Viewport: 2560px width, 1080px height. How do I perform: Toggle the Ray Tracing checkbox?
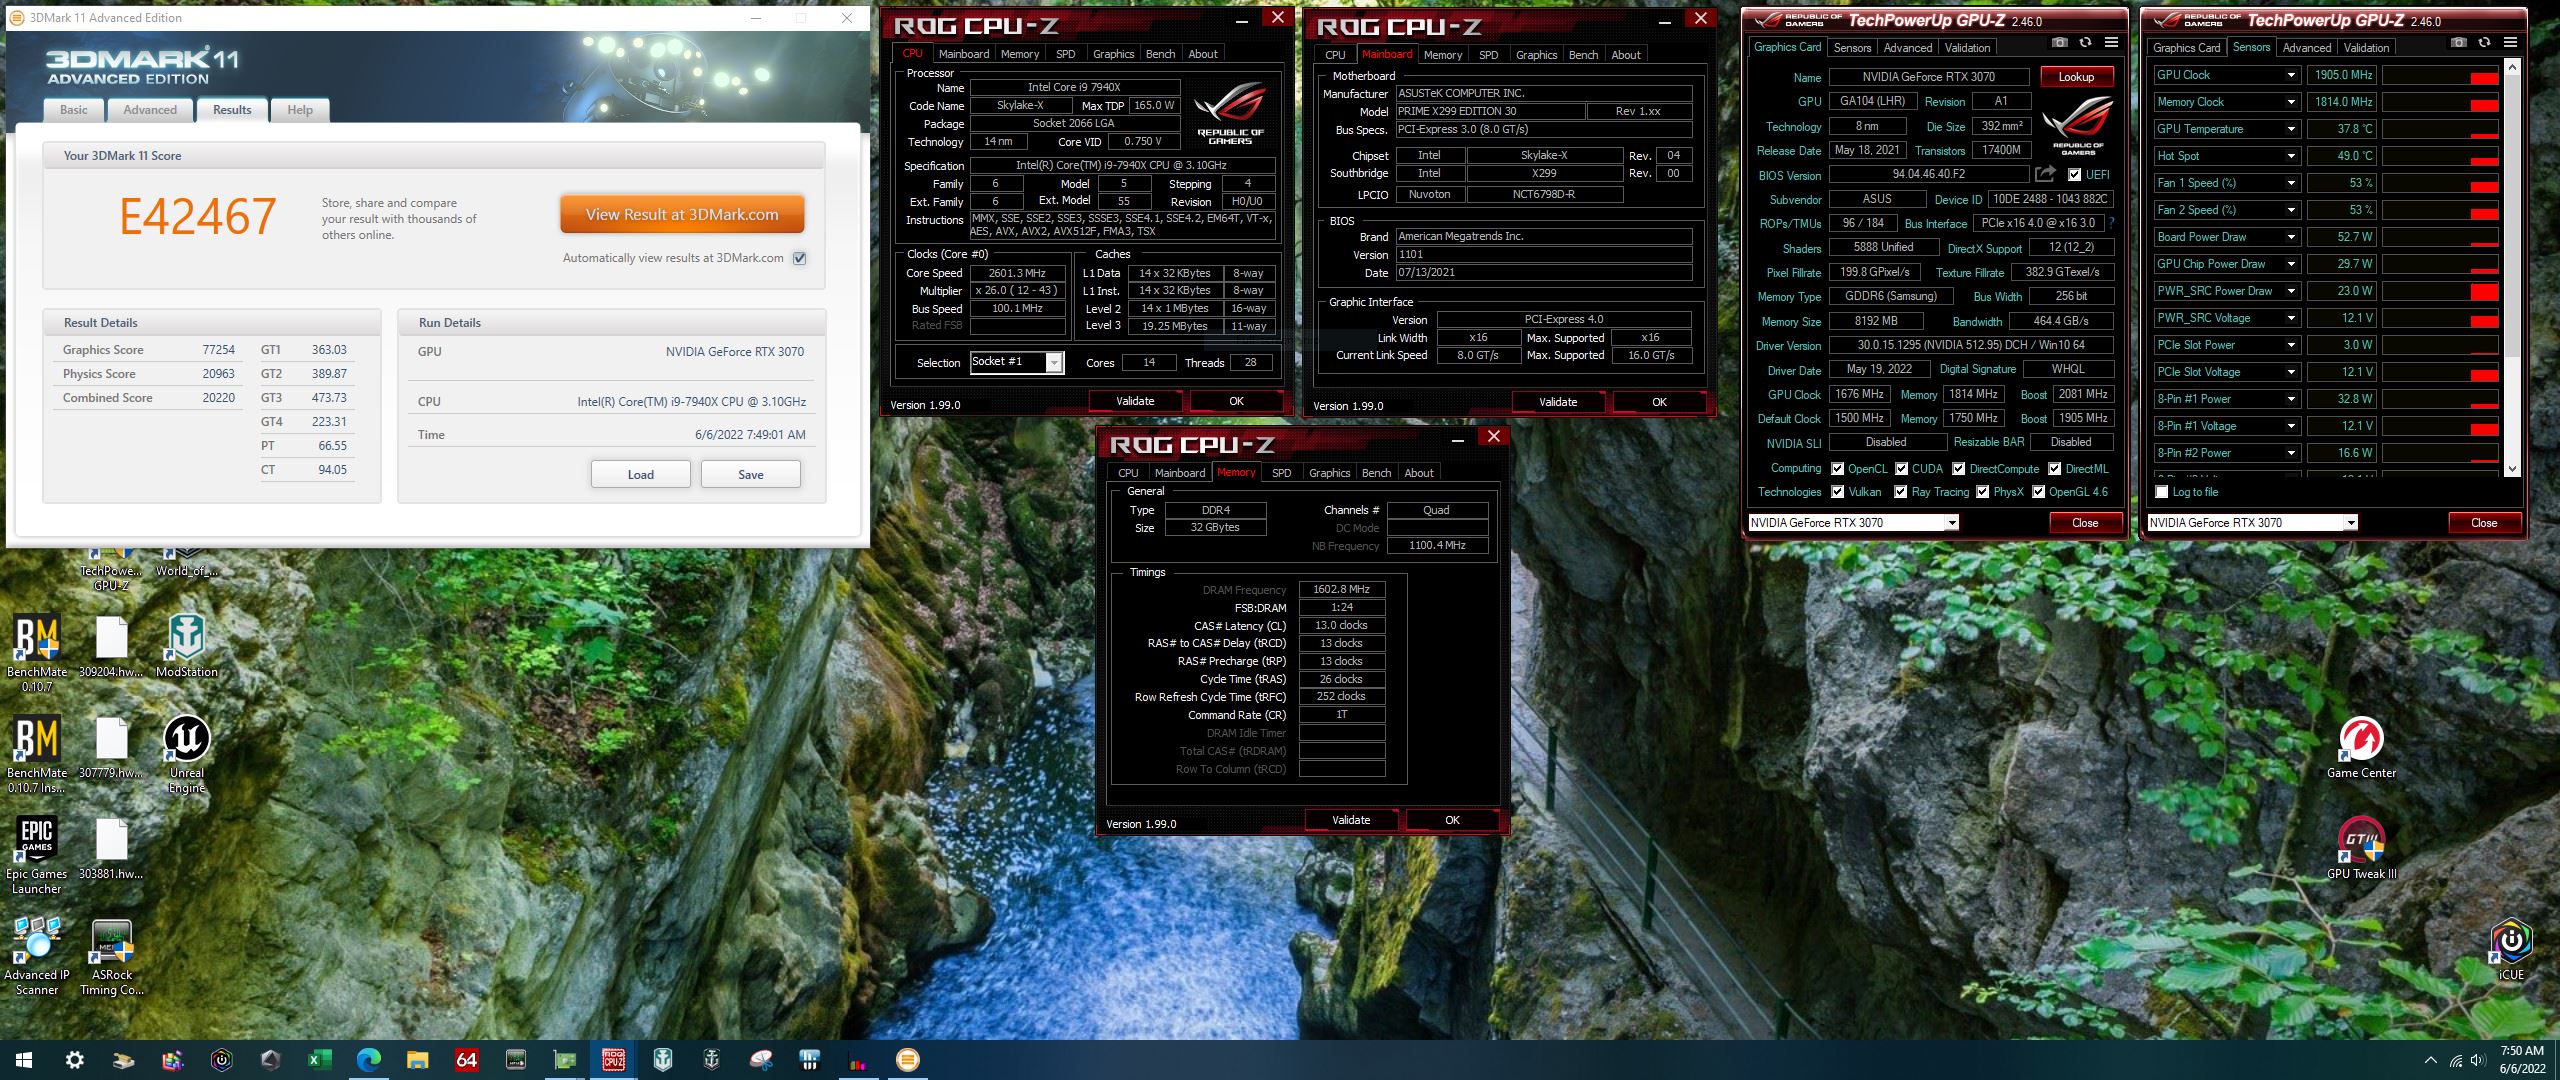[x=1900, y=491]
